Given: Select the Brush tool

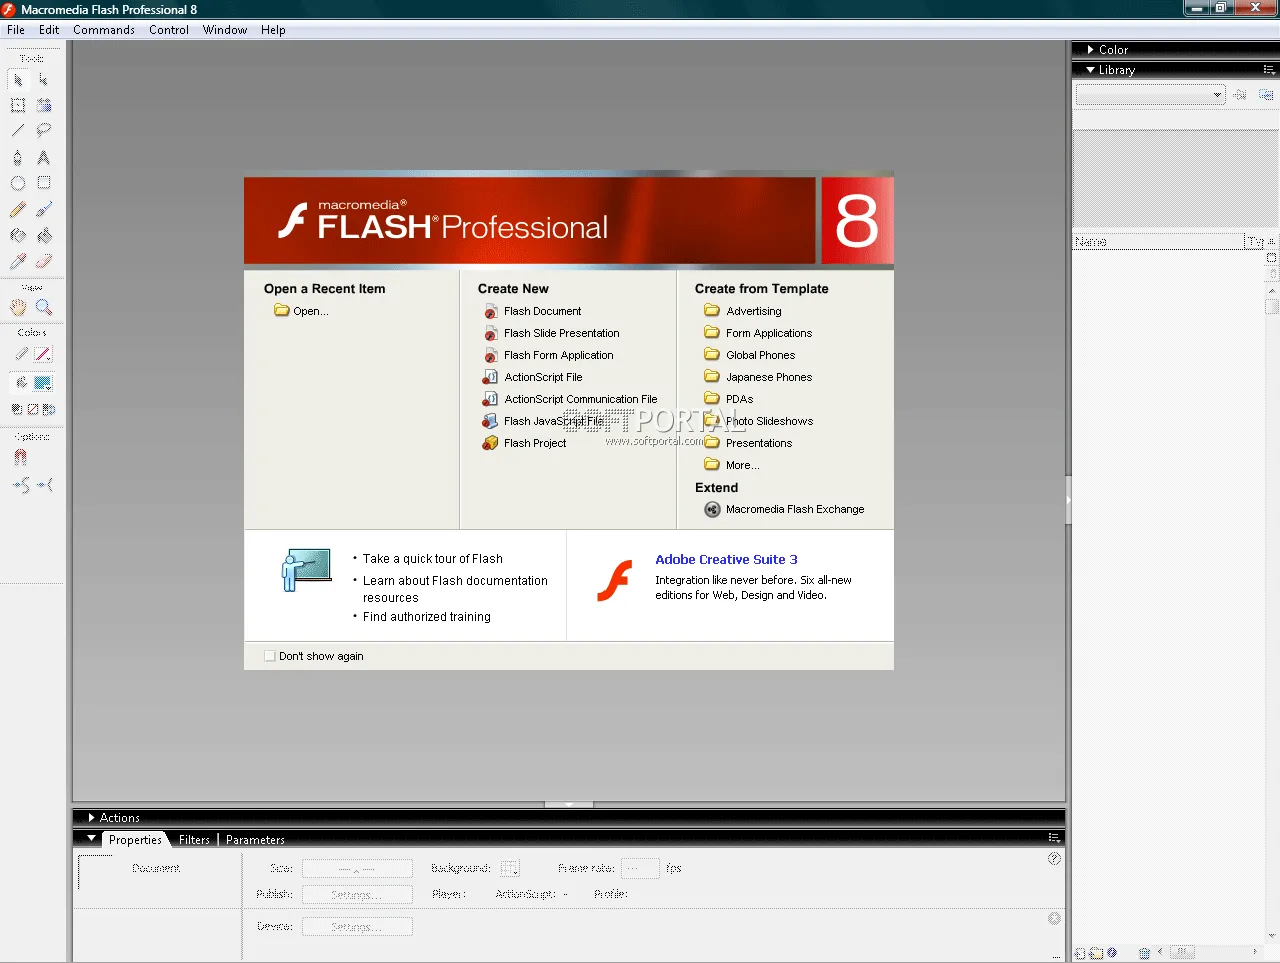Looking at the screenshot, I should coord(43,210).
